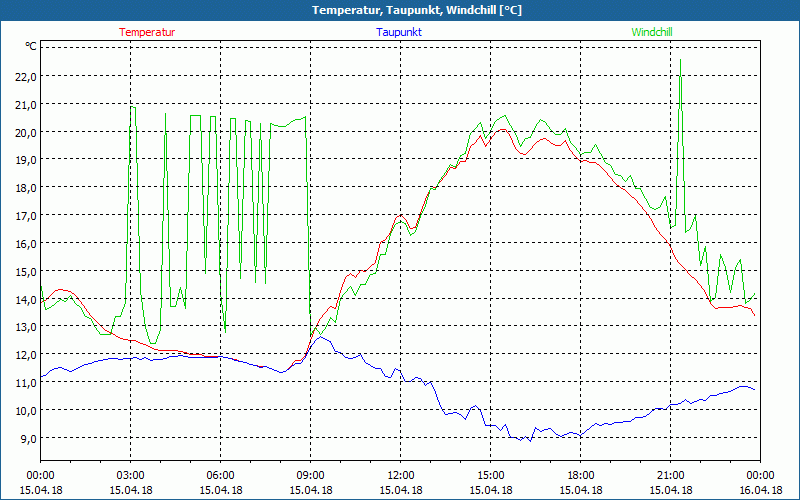This screenshot has width=800, height=500.
Task: Click the 09:00 time axis label
Action: (311, 476)
